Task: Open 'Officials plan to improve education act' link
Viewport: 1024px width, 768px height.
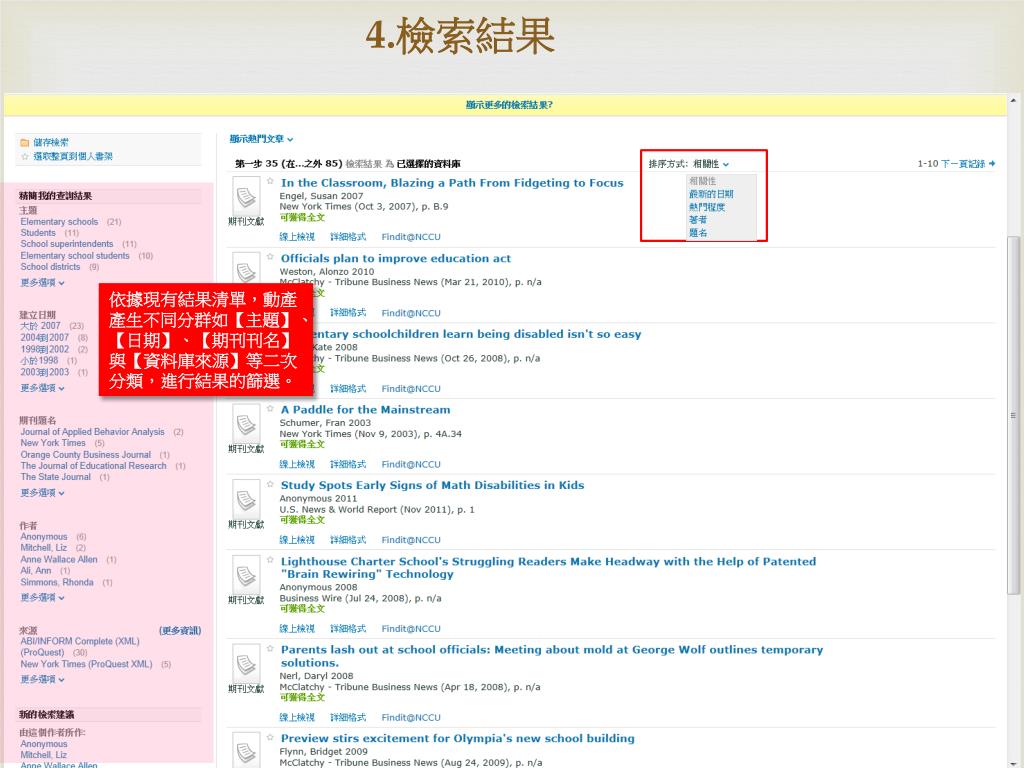Action: click(x=395, y=259)
